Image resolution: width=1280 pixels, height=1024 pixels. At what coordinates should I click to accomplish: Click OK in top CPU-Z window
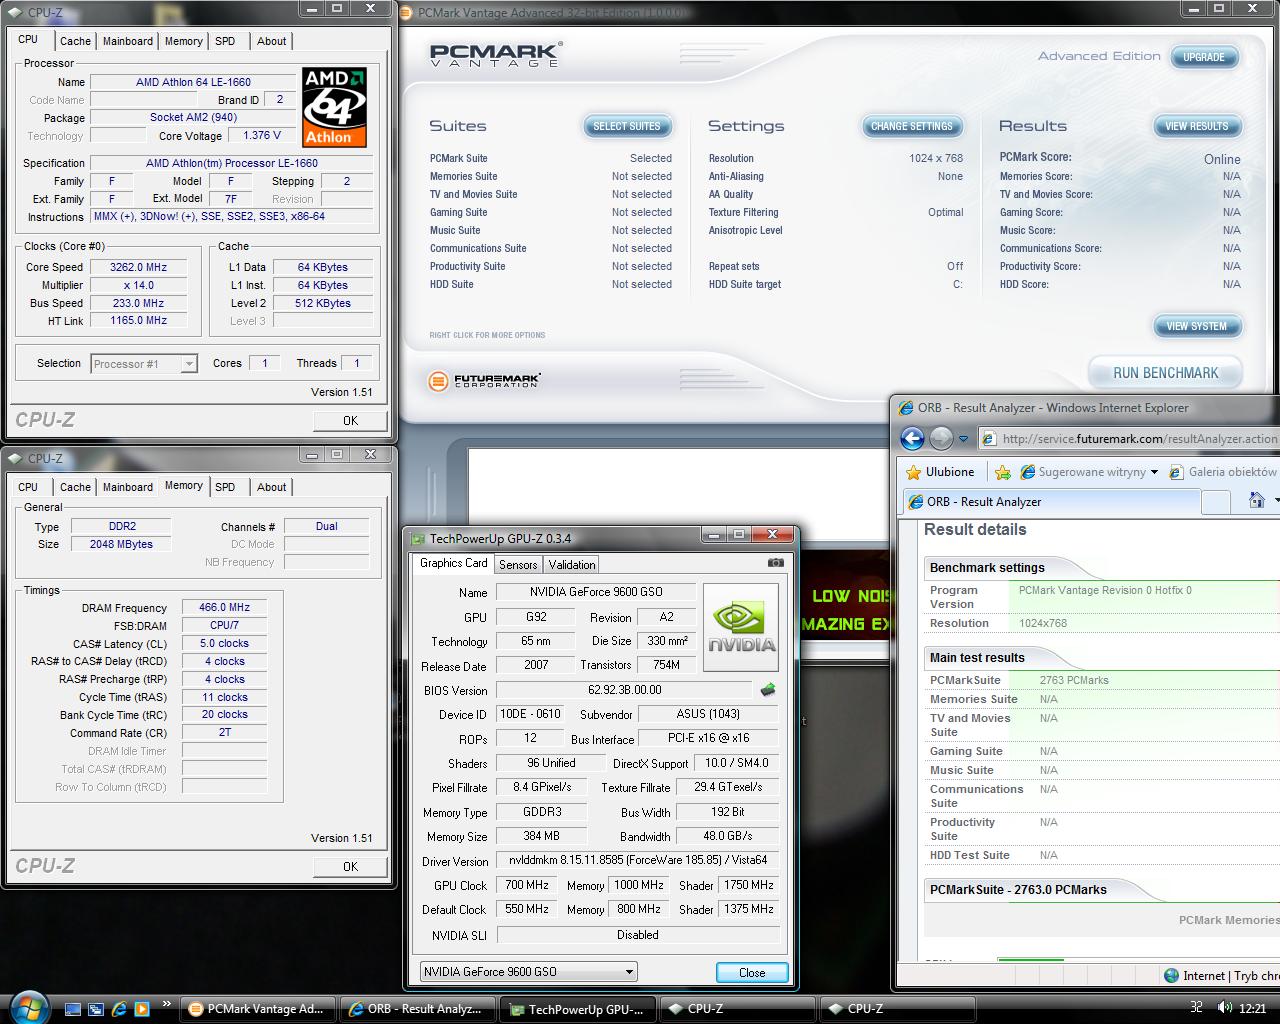click(x=350, y=421)
